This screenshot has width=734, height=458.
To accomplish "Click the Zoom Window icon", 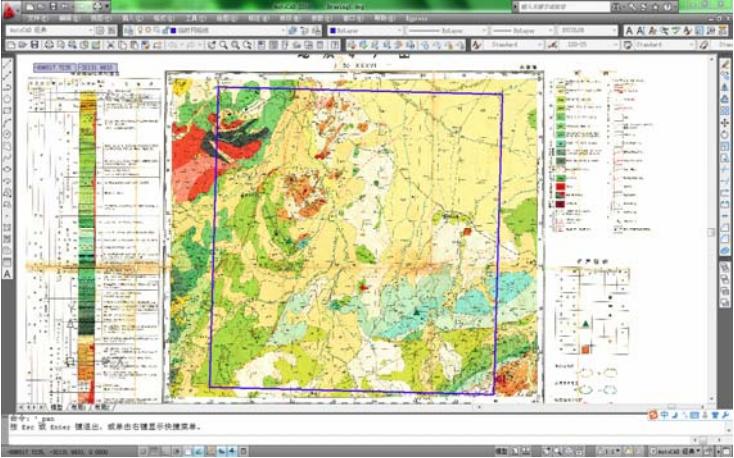I will (x=235, y=45).
